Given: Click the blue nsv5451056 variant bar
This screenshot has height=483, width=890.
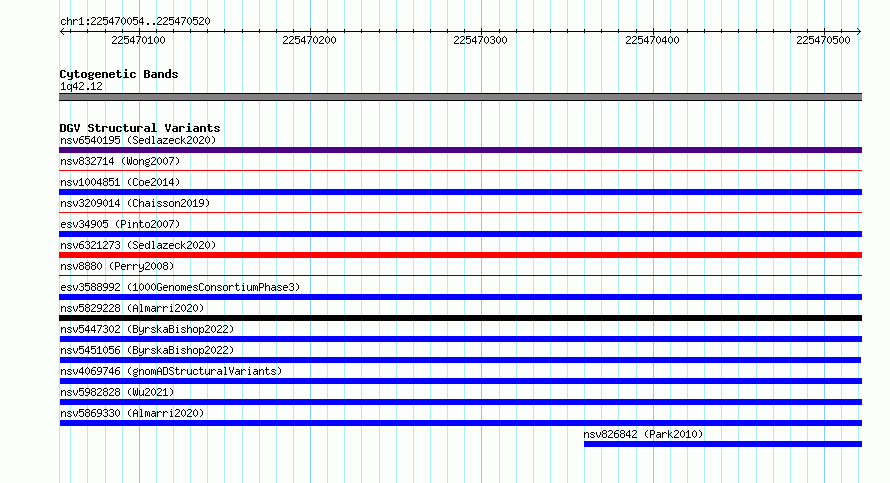Looking at the screenshot, I should (x=460, y=360).
